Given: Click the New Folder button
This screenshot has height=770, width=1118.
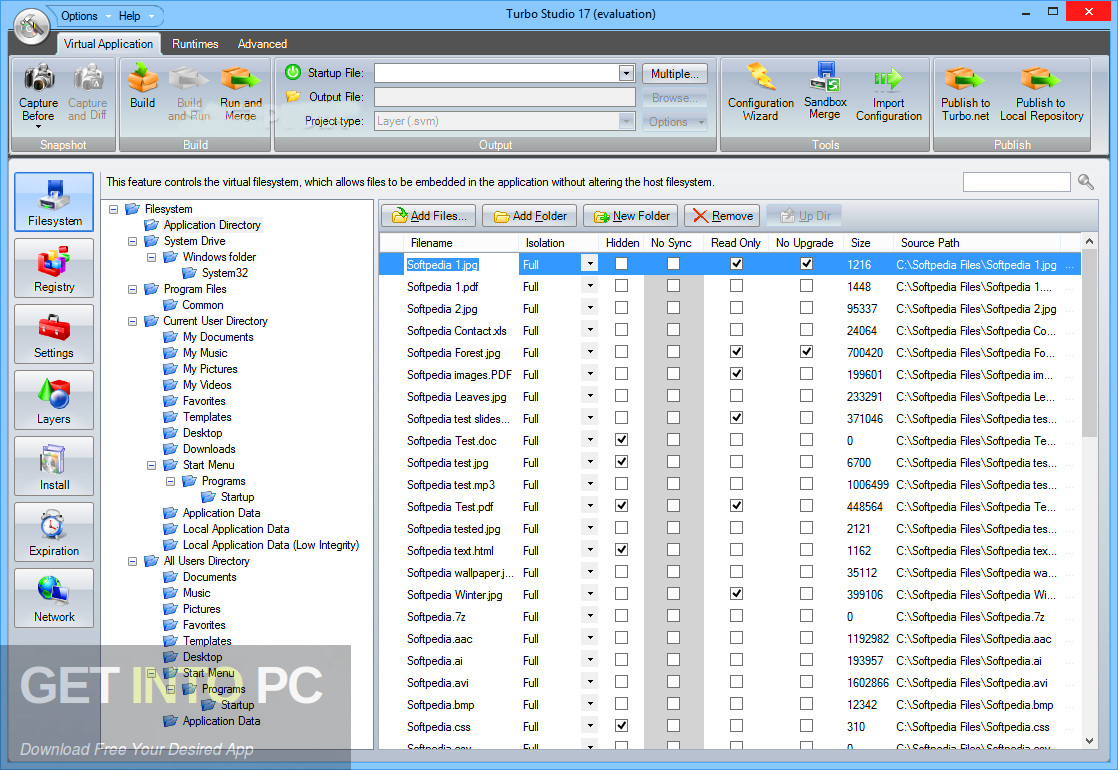Looking at the screenshot, I should [x=630, y=215].
